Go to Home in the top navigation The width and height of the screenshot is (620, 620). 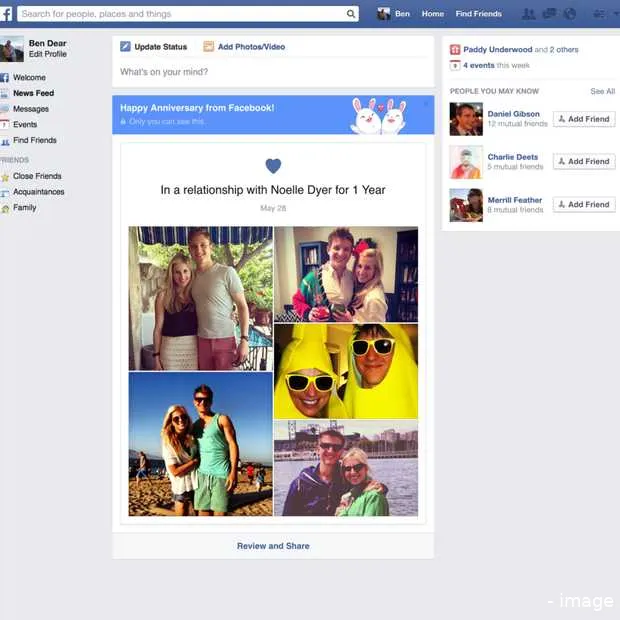[432, 14]
